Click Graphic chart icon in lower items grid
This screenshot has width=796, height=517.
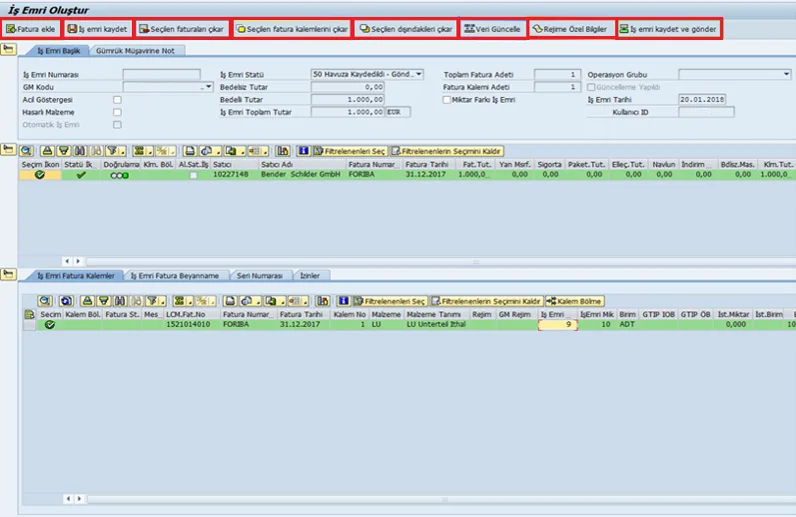point(323,301)
